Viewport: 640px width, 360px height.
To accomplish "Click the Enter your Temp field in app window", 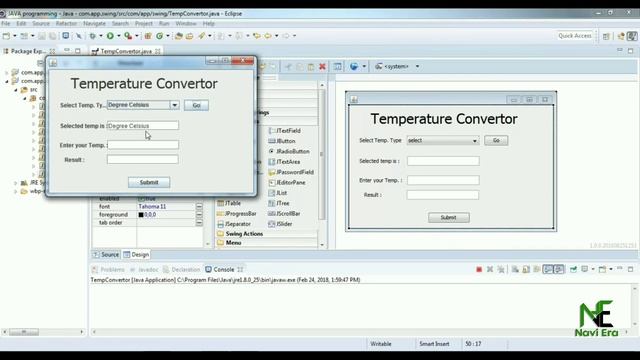I will pos(143,145).
